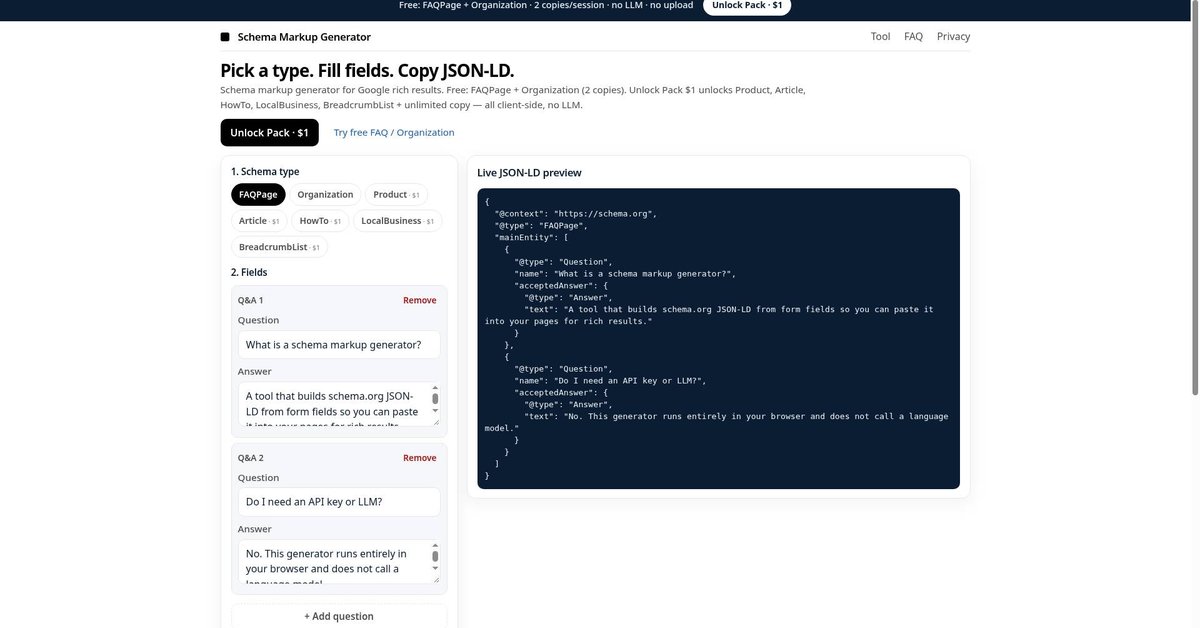Focus the Q&A 1 Answer textarea

339,404
